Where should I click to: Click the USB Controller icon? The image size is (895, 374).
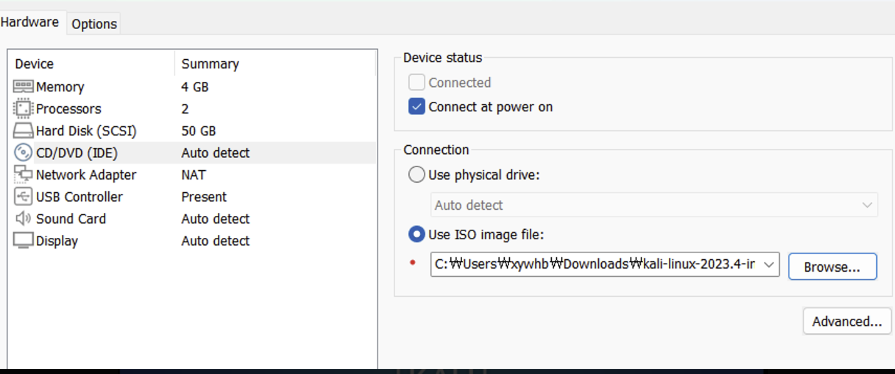23,196
